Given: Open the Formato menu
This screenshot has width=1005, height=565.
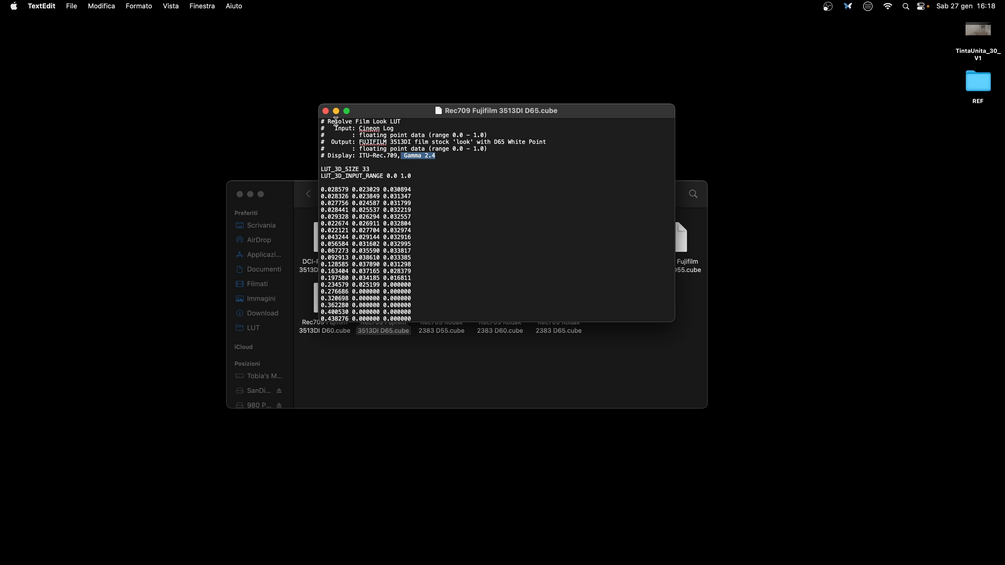Looking at the screenshot, I should pos(138,6).
